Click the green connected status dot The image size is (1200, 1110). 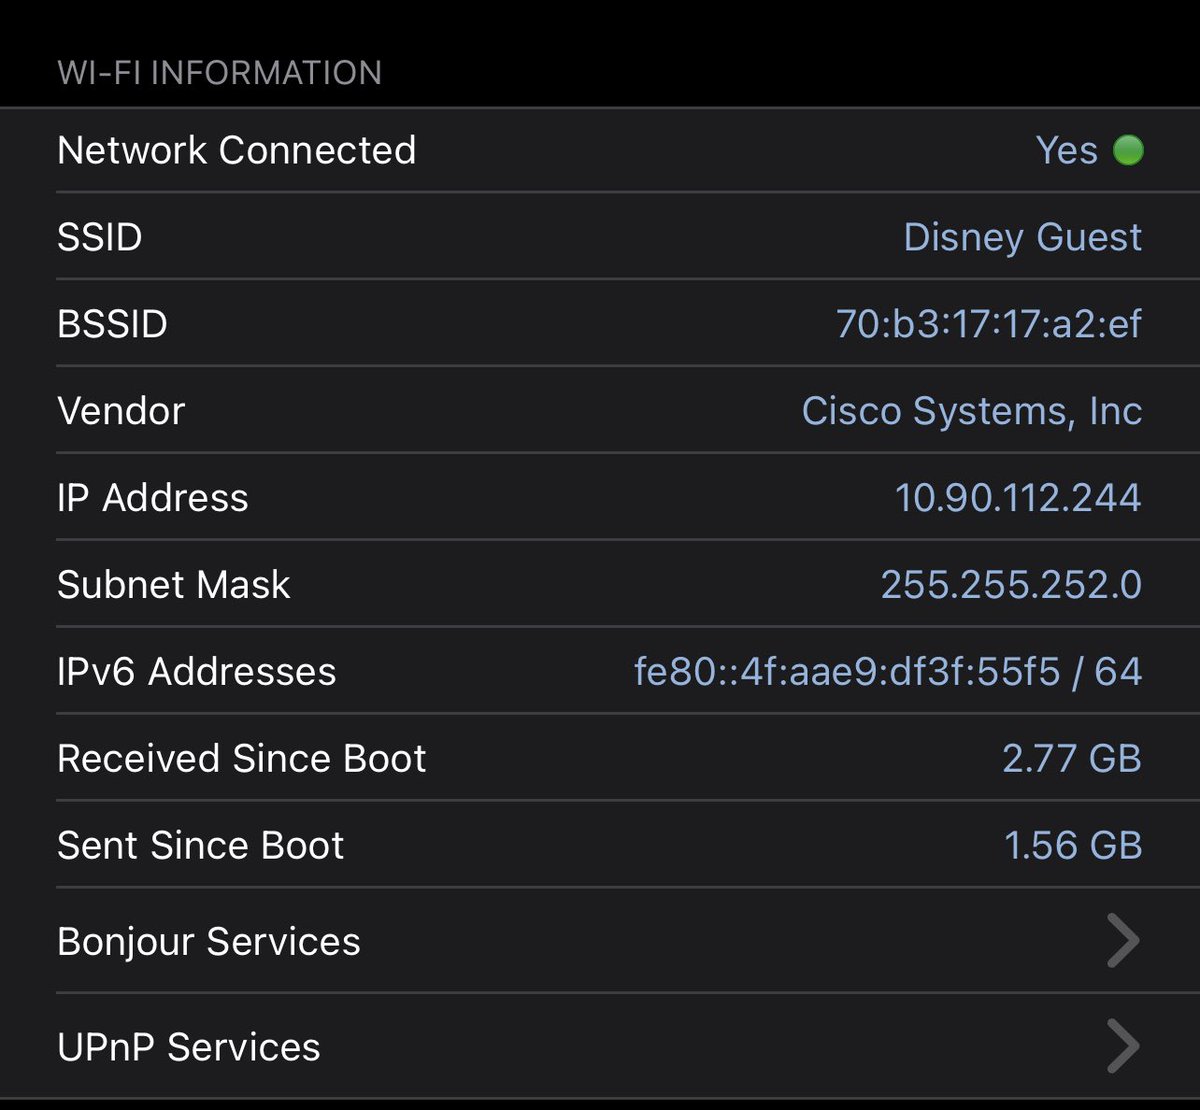click(1128, 151)
